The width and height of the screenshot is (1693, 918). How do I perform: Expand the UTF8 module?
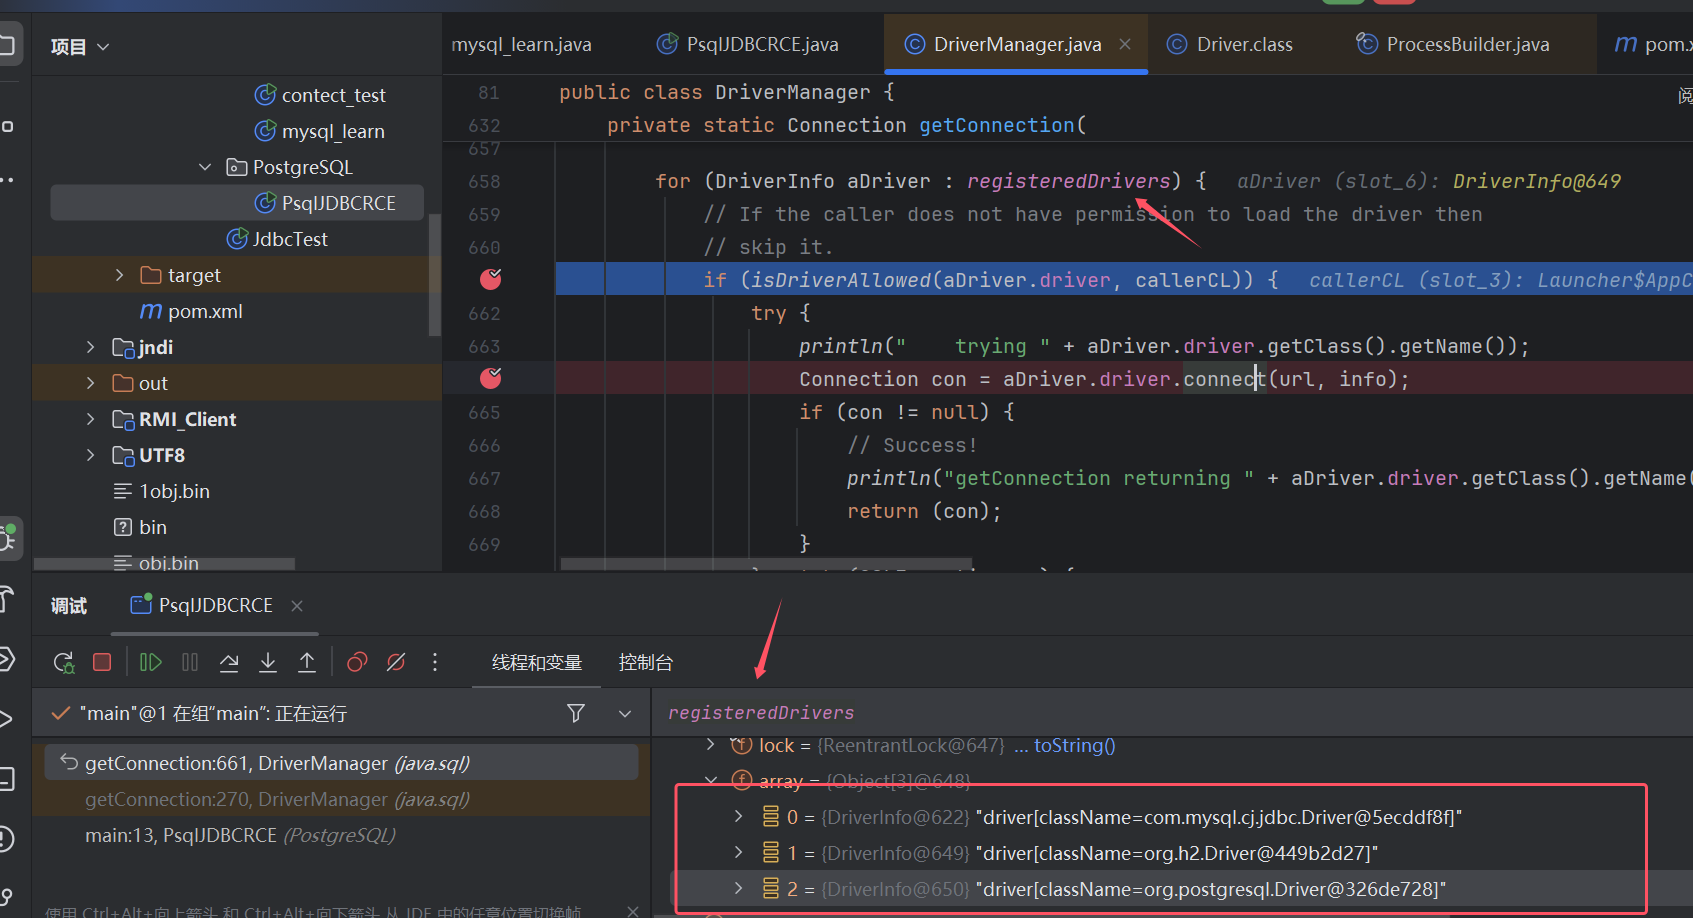[x=90, y=455]
